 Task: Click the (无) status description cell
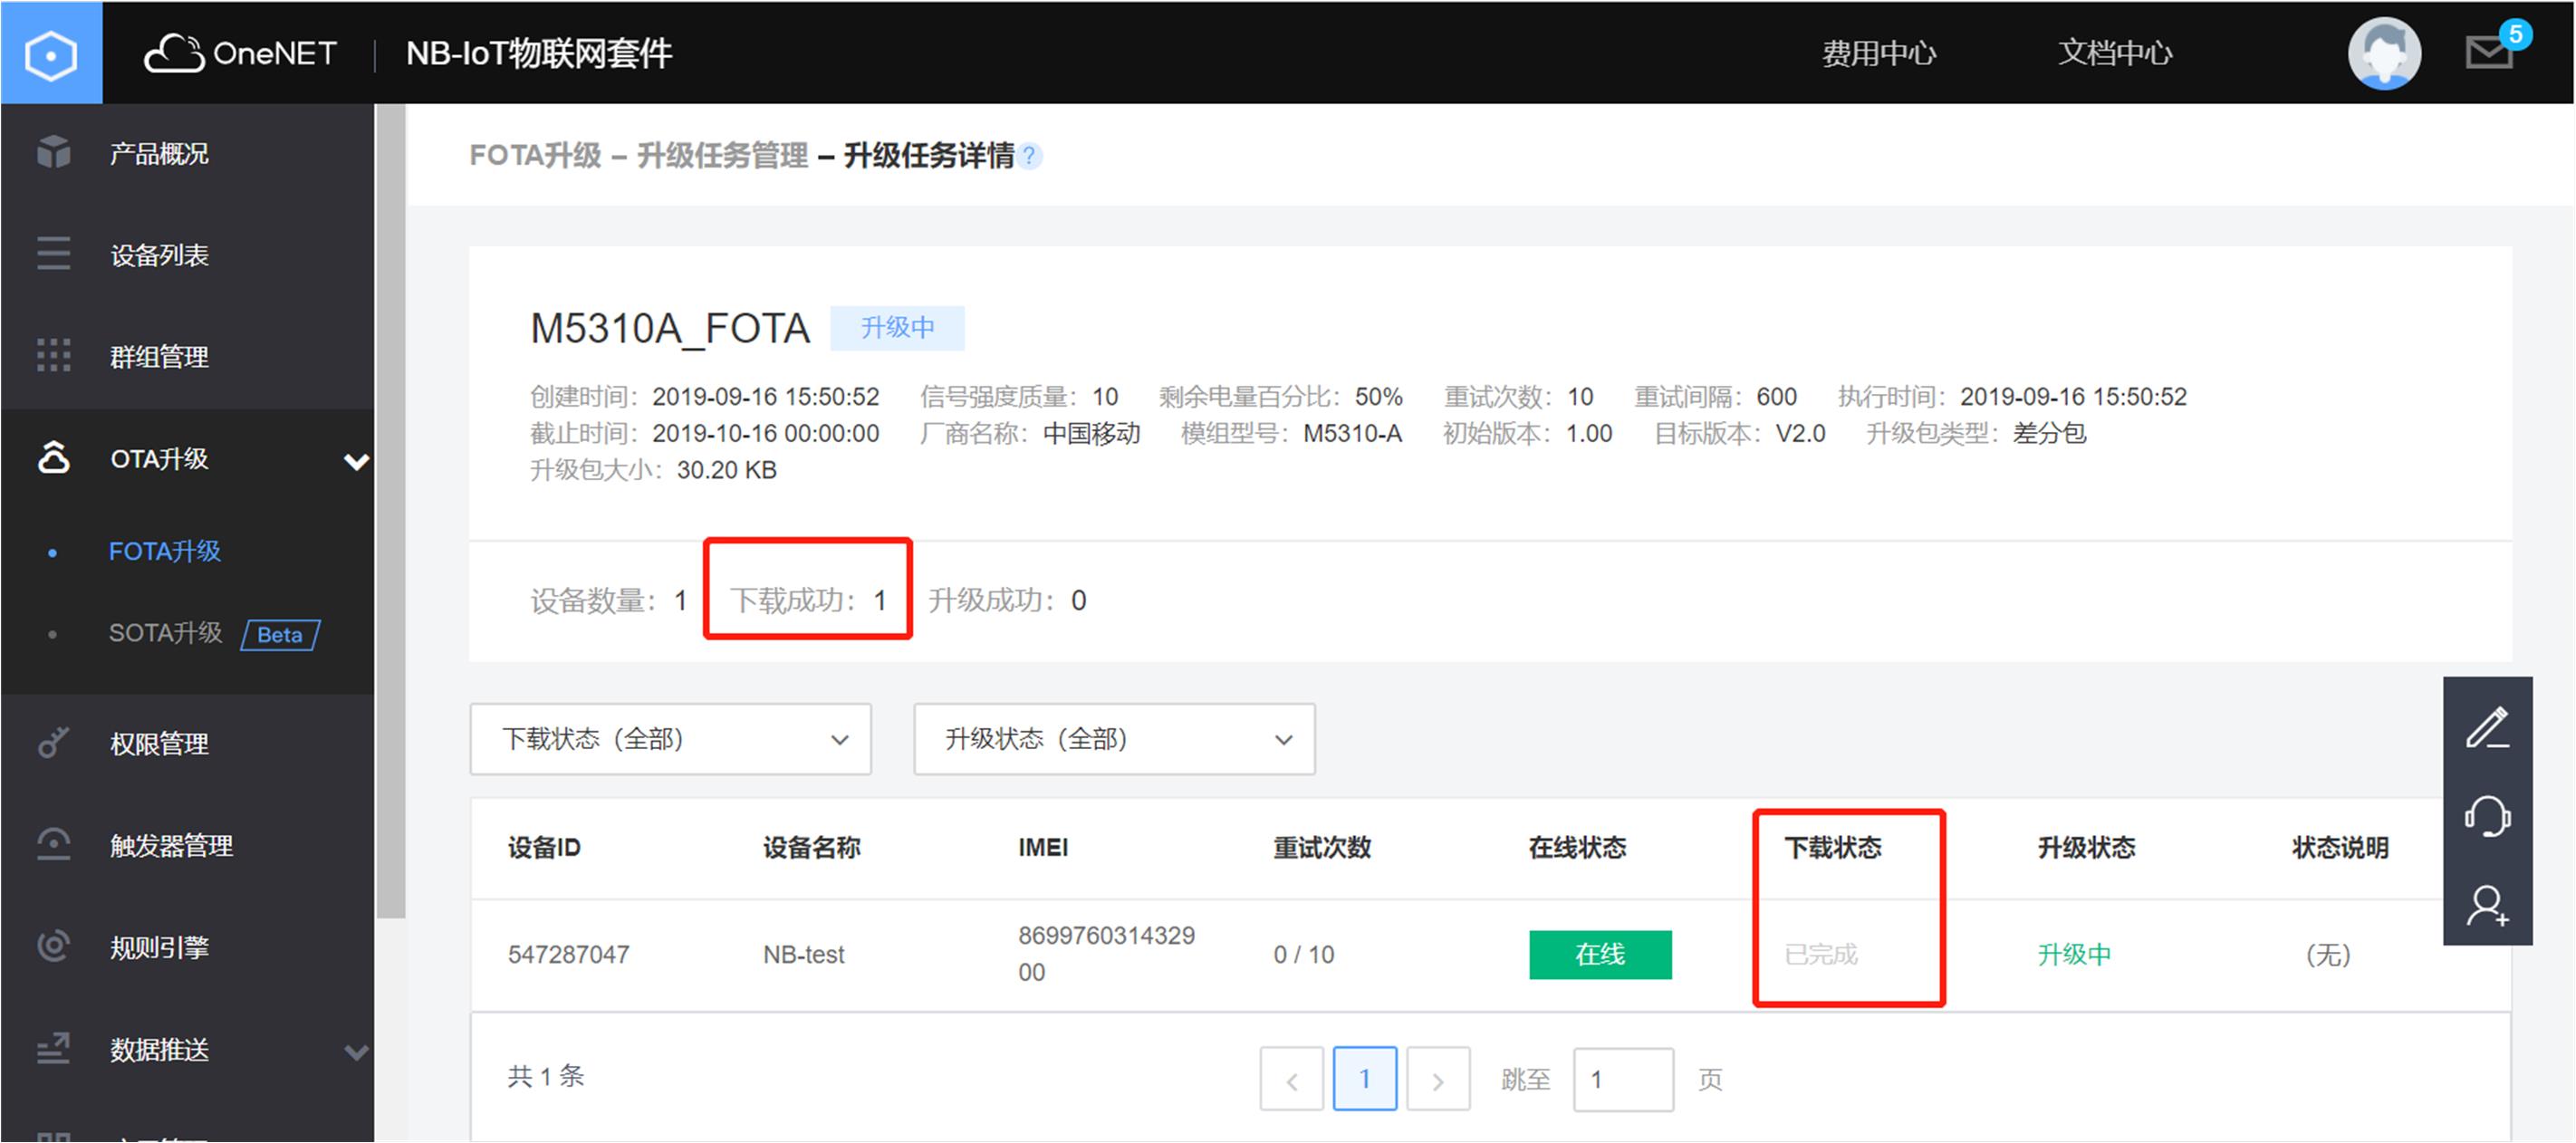[2327, 954]
